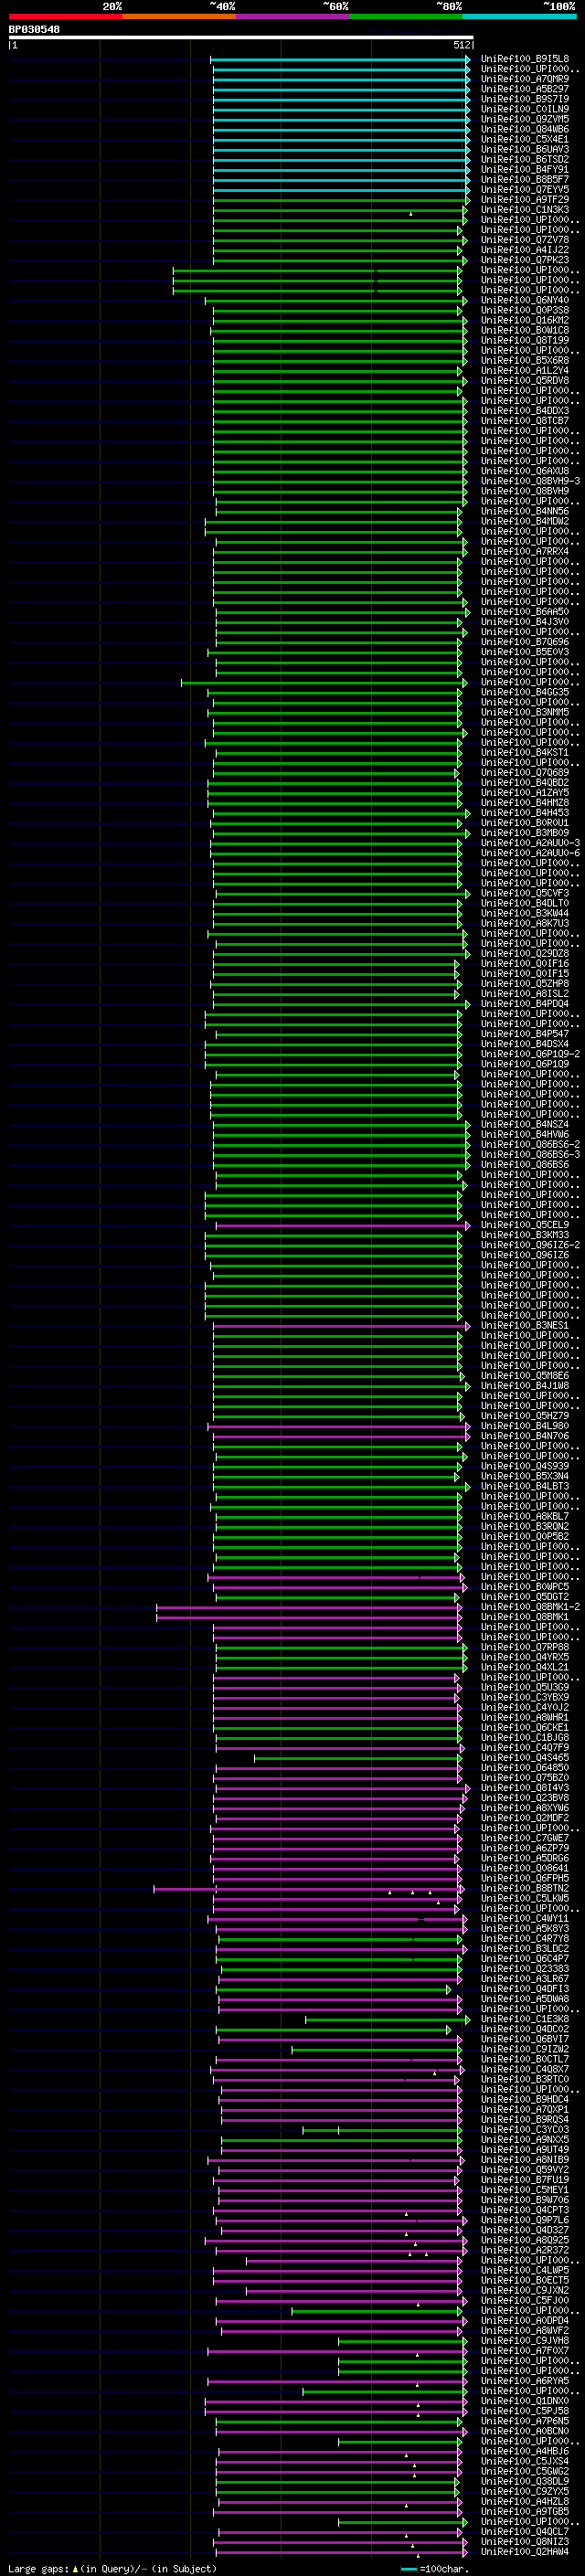Click the green alignment bar for UniRef100_Q6NY40
Viewport: 585px width, 2576px height.
tap(336, 300)
